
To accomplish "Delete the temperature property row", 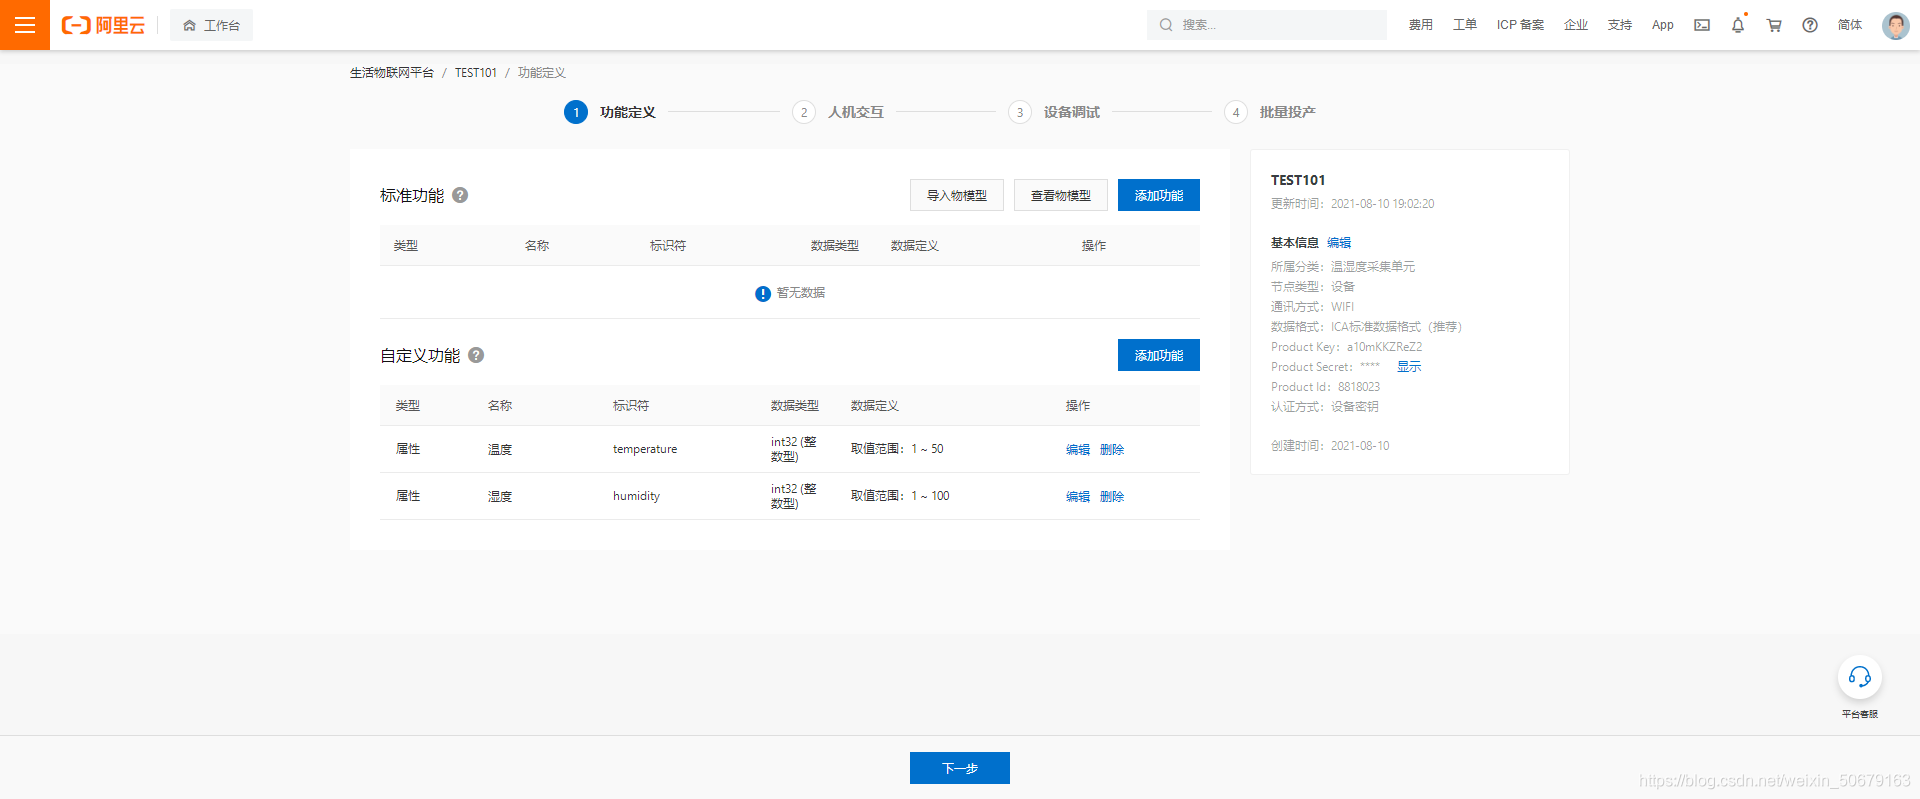I will coord(1112,449).
